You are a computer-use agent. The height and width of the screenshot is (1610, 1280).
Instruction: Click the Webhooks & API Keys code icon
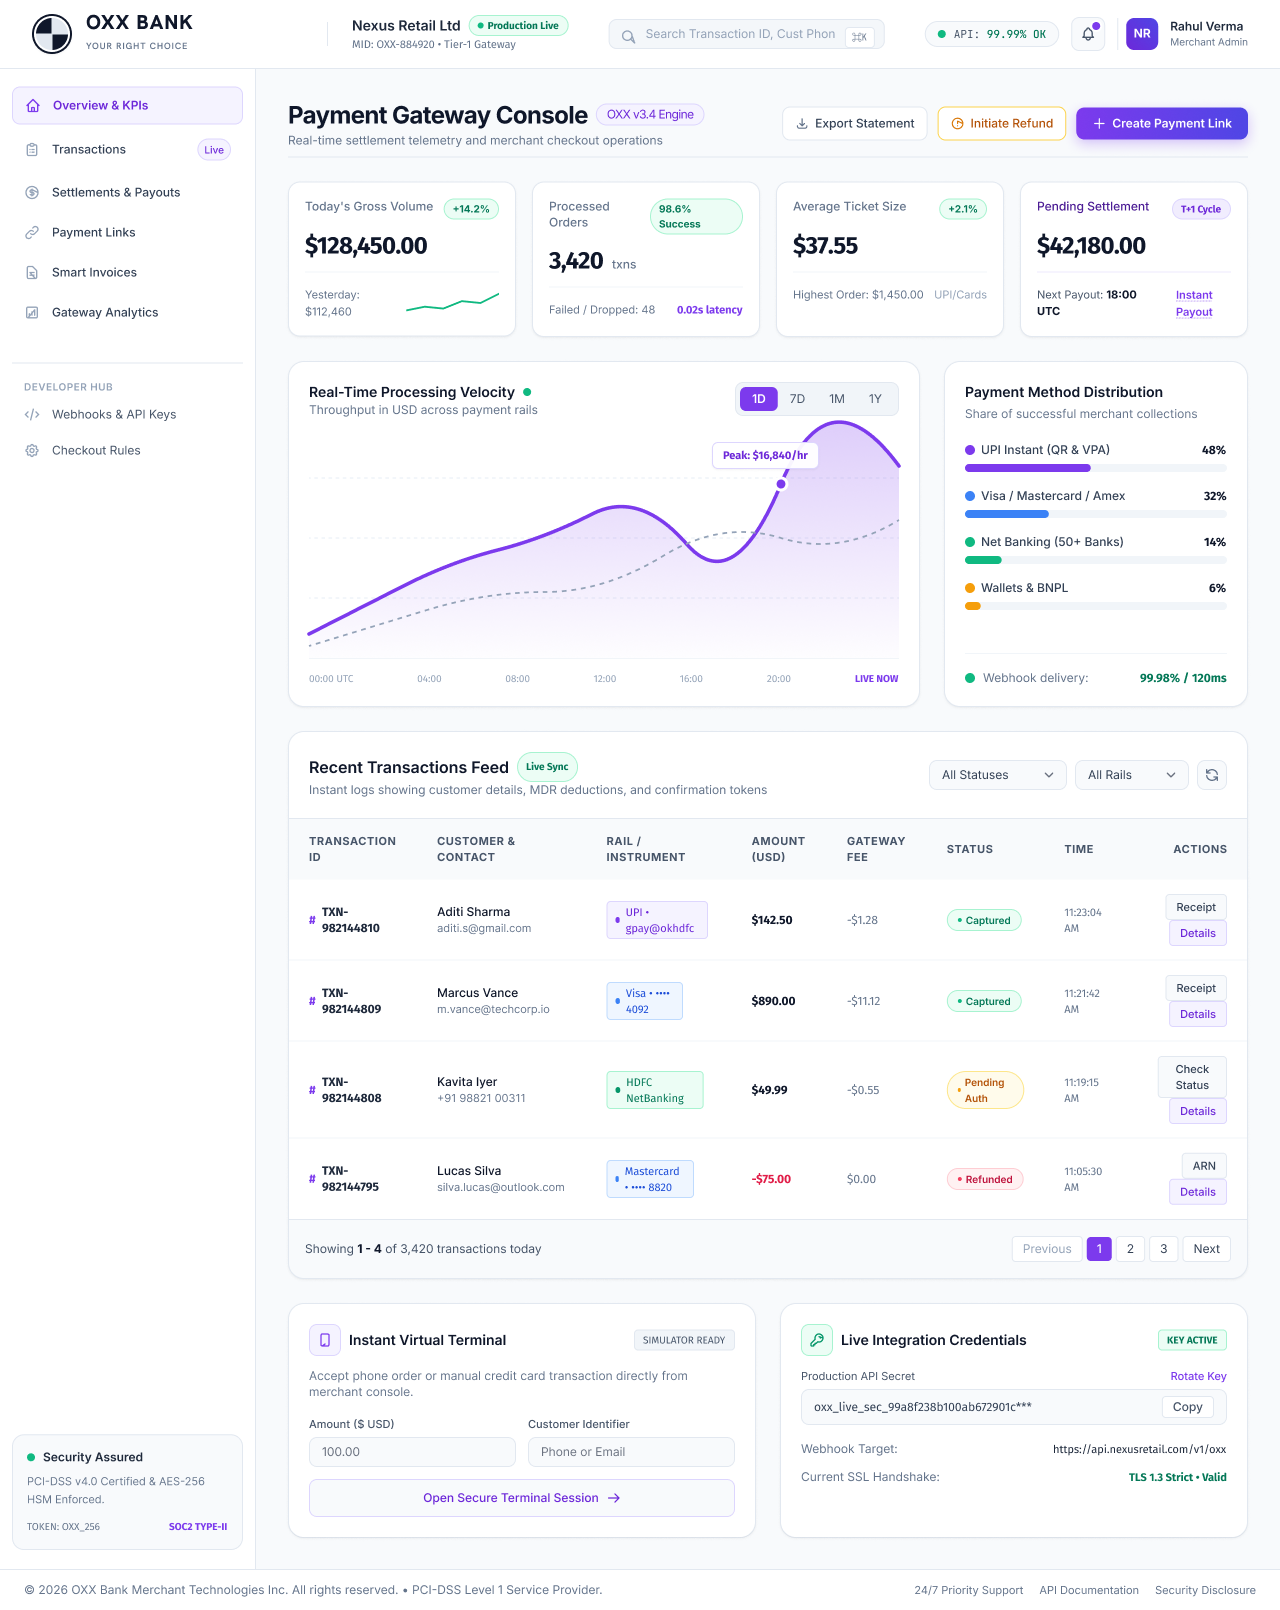[32, 414]
